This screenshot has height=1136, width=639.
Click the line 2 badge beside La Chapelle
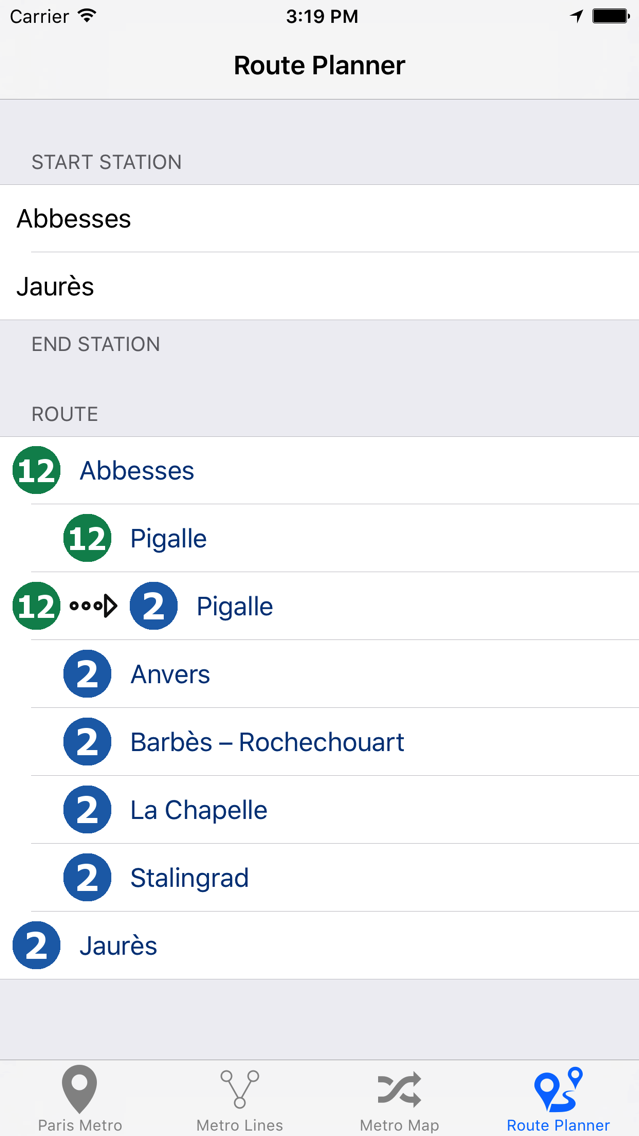(87, 811)
